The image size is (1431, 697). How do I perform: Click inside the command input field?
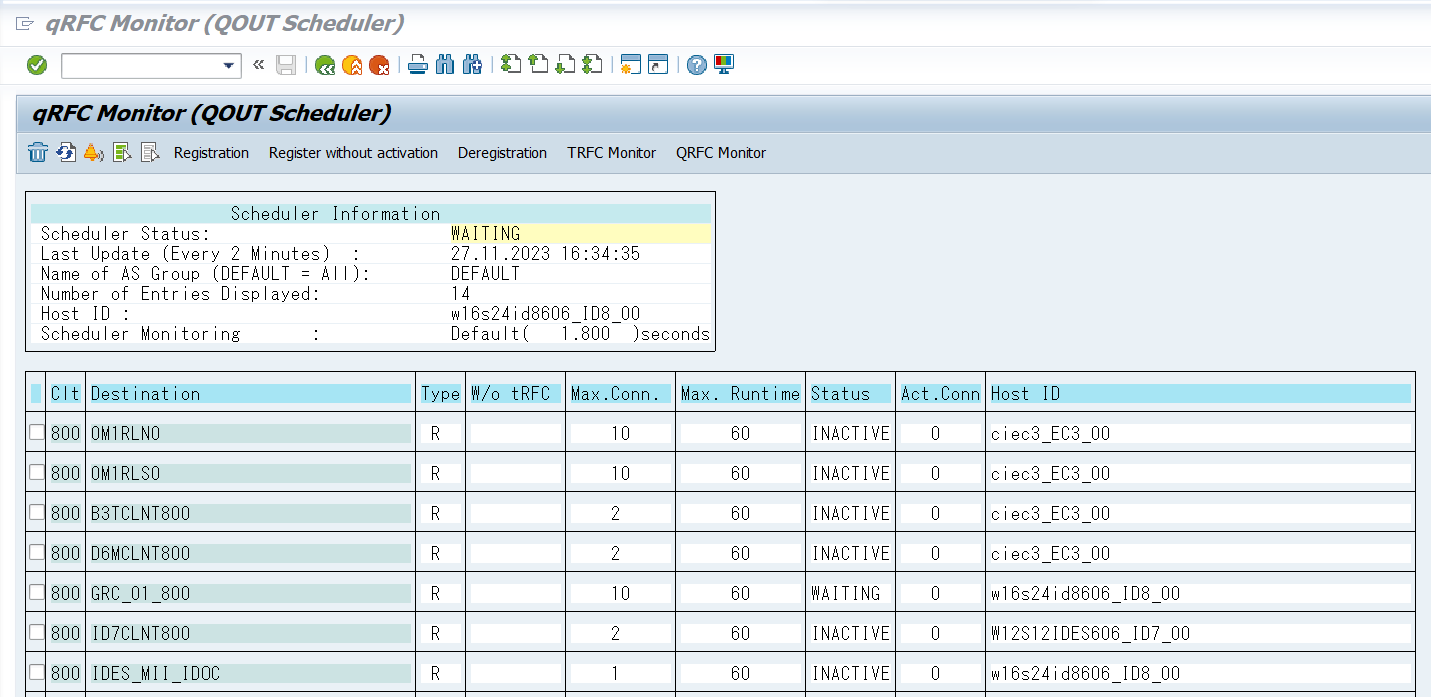coord(140,66)
